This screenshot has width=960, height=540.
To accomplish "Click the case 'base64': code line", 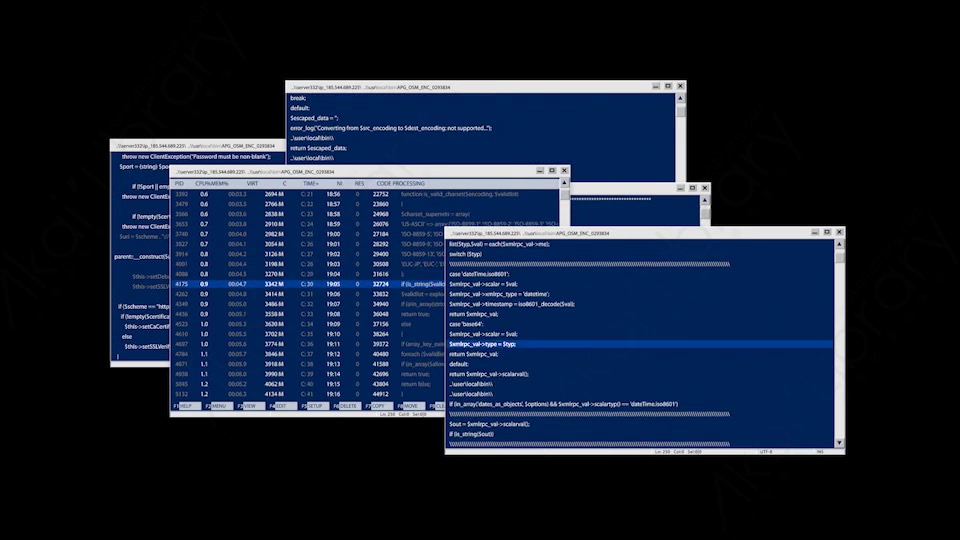I will 466,324.
